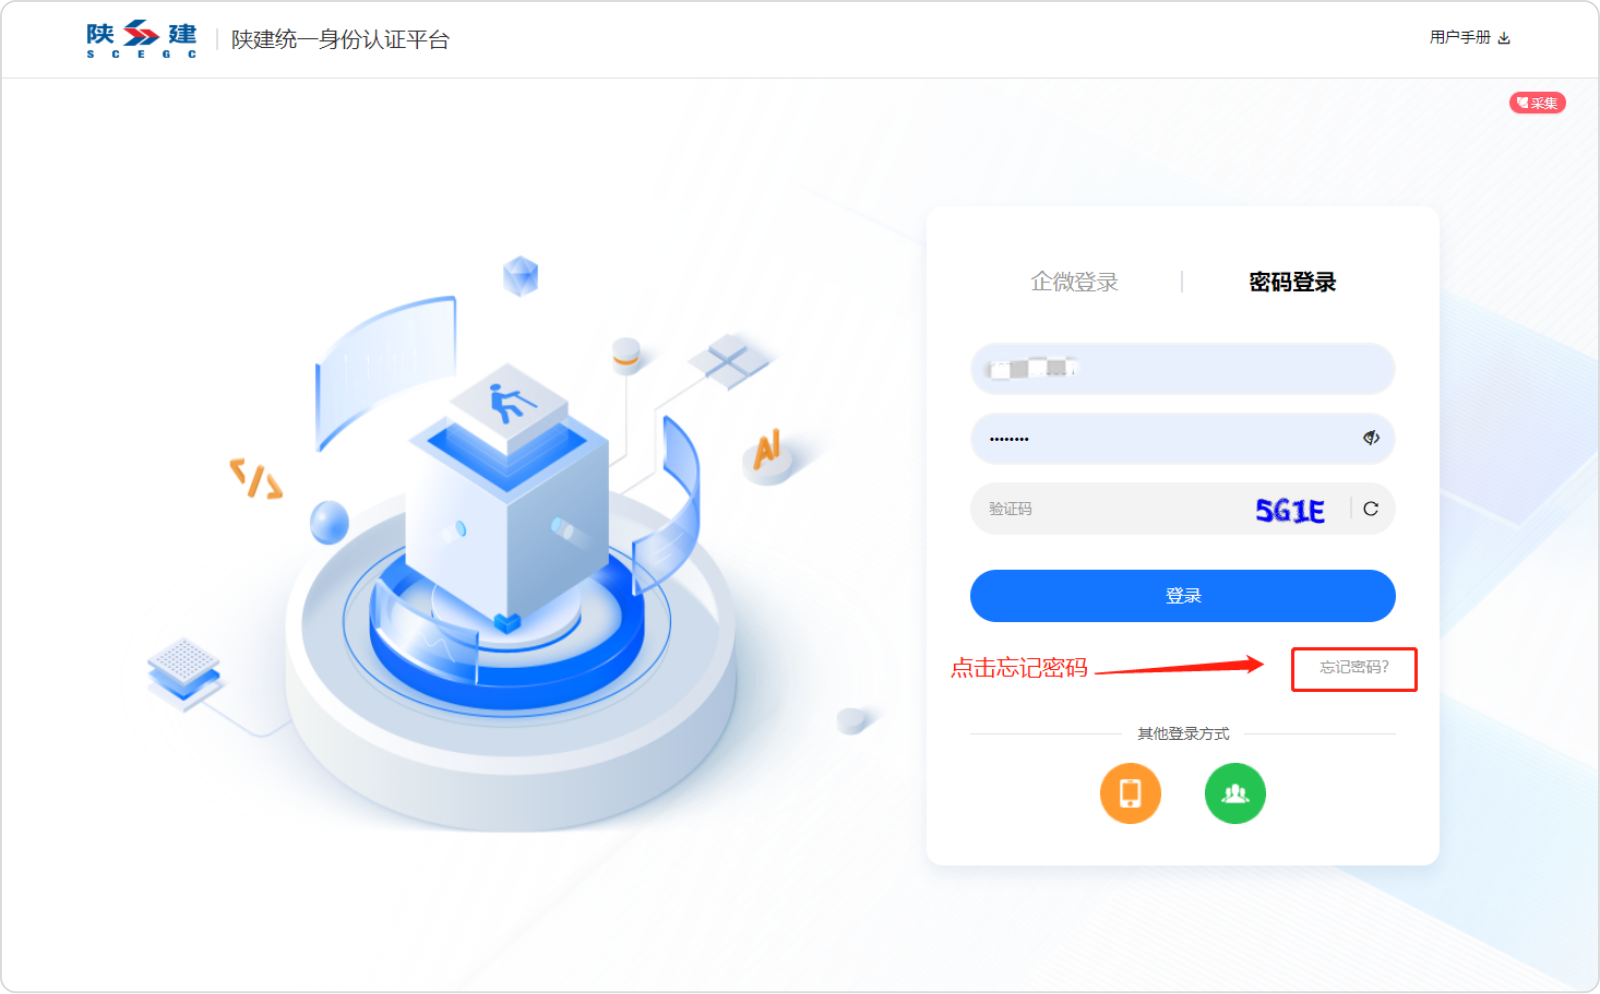Choose the orange mobile phone login icon

tap(1130, 794)
